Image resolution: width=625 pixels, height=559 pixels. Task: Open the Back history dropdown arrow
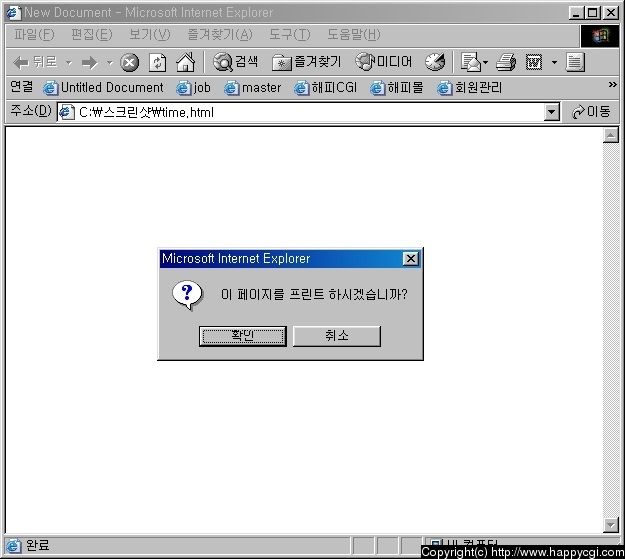69,63
